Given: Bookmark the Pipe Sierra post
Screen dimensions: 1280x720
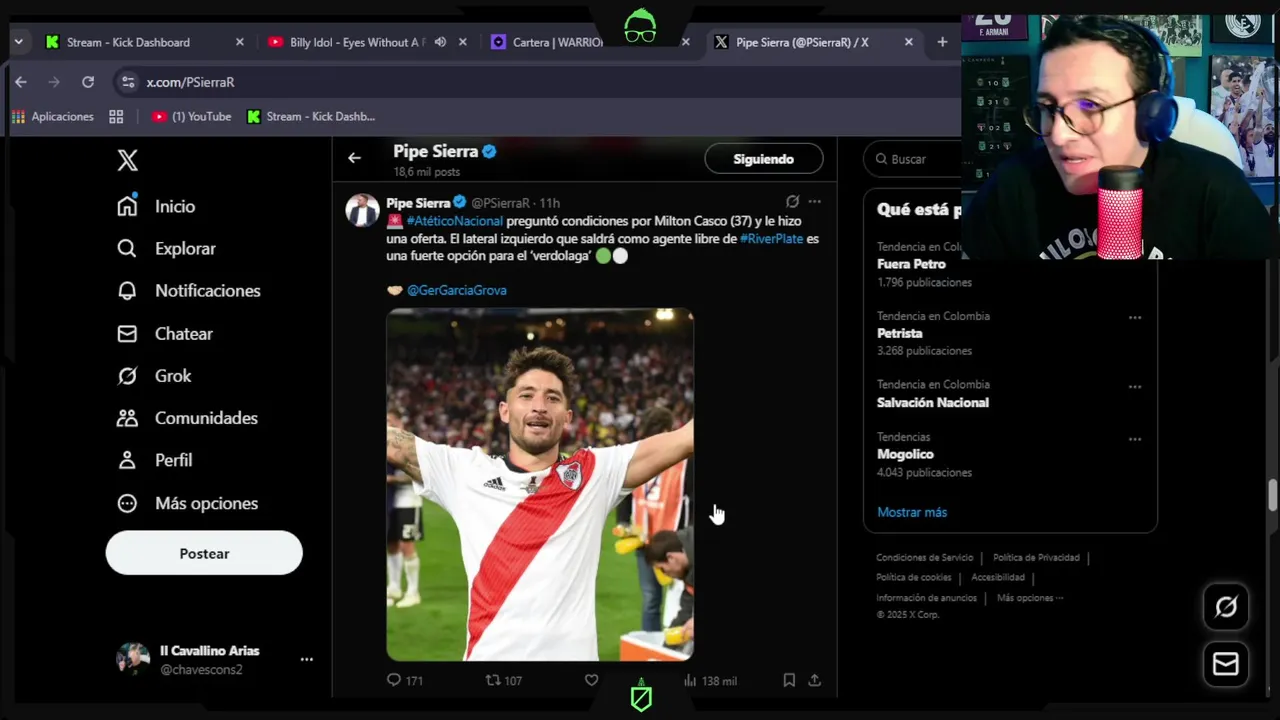Looking at the screenshot, I should click(x=789, y=680).
